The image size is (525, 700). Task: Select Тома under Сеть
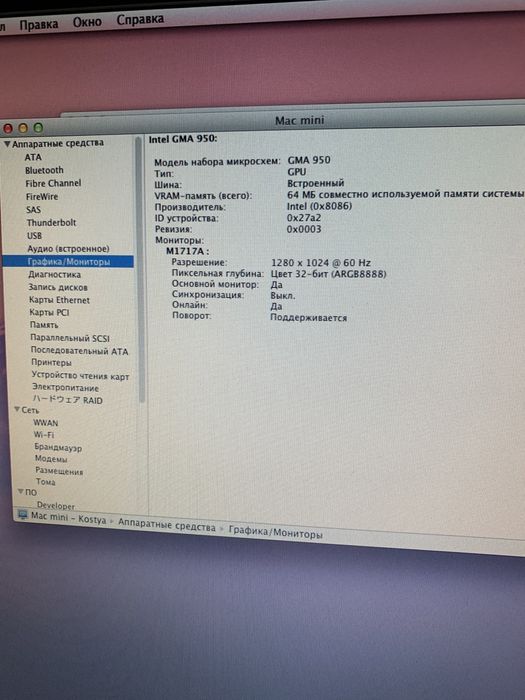click(46, 482)
